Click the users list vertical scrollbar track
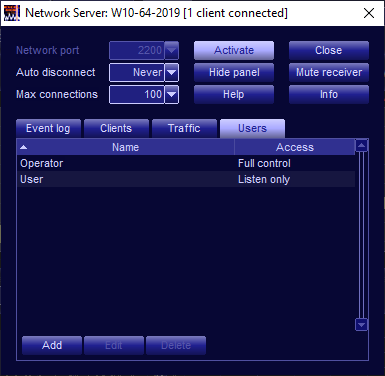 pos(362,235)
